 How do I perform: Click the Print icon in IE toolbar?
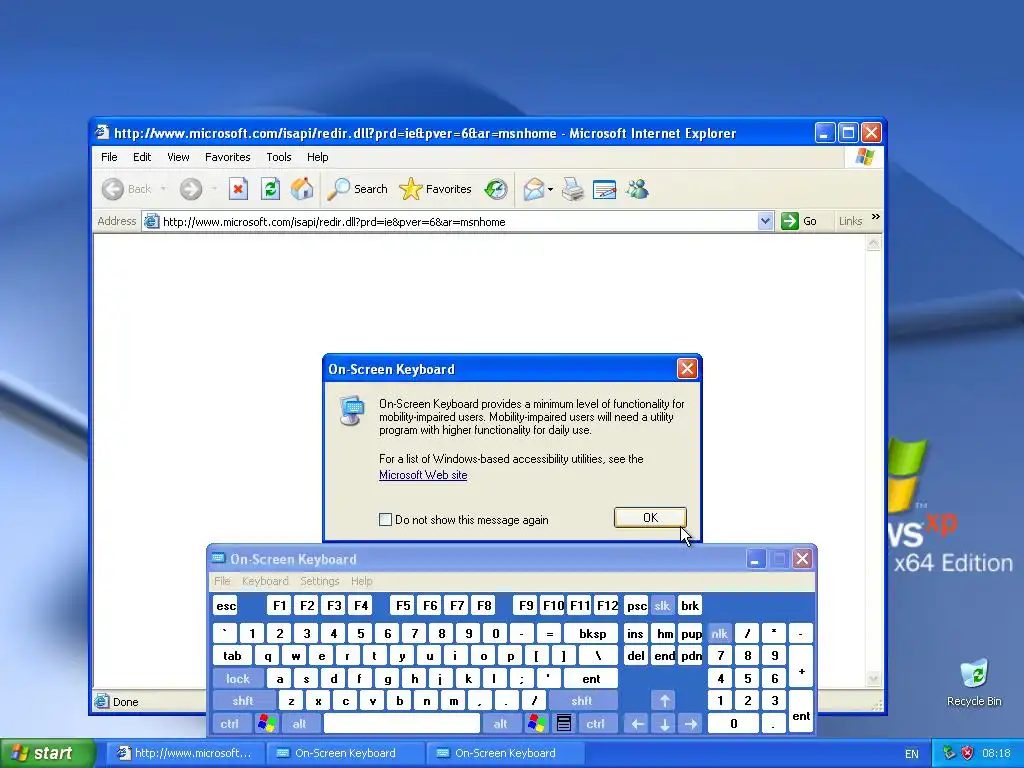(x=573, y=189)
